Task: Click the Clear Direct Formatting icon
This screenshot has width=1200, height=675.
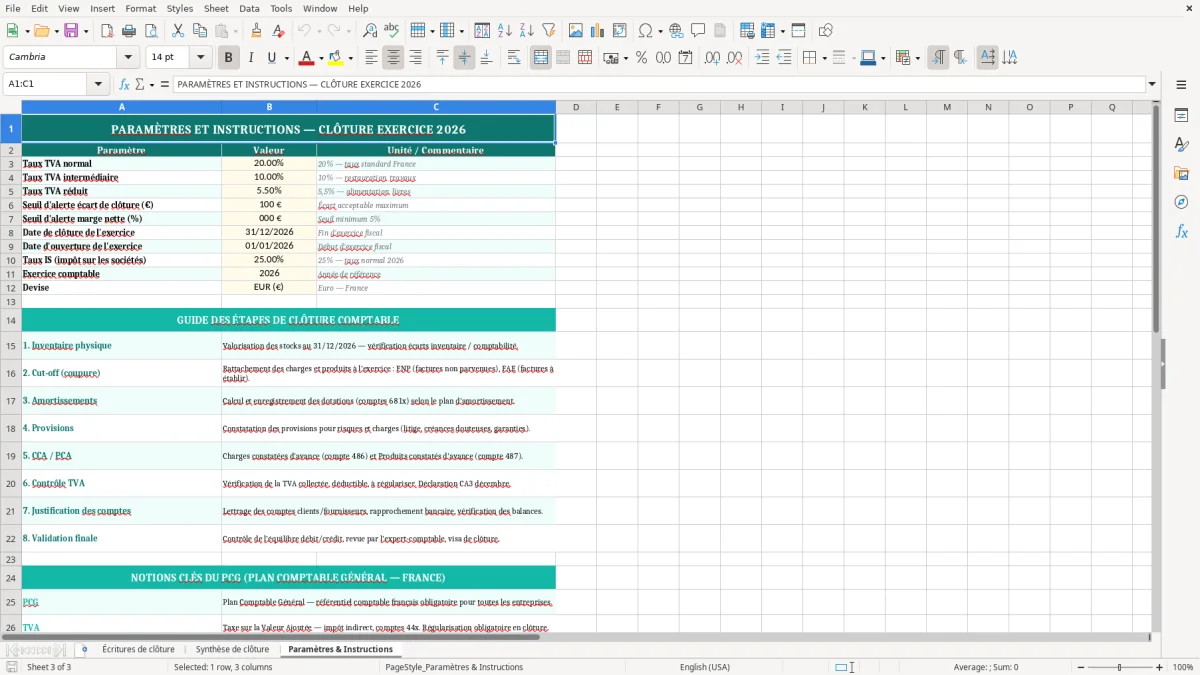Action: click(278, 31)
